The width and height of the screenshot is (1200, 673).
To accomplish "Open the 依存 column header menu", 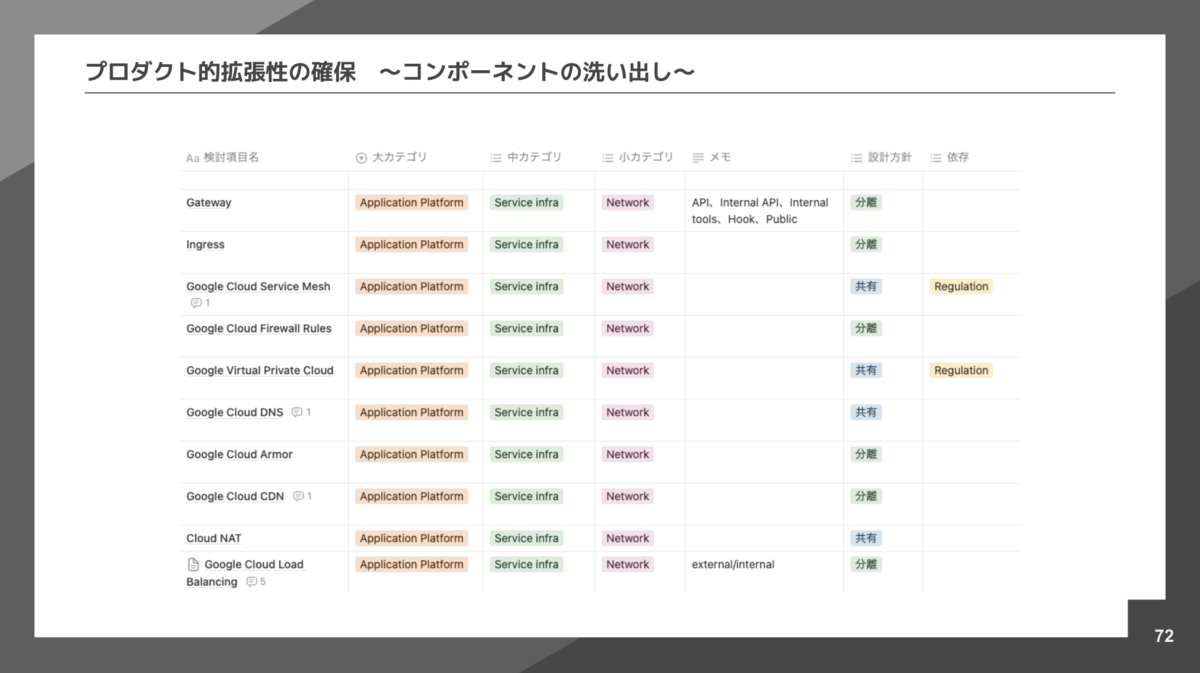I will tap(958, 157).
